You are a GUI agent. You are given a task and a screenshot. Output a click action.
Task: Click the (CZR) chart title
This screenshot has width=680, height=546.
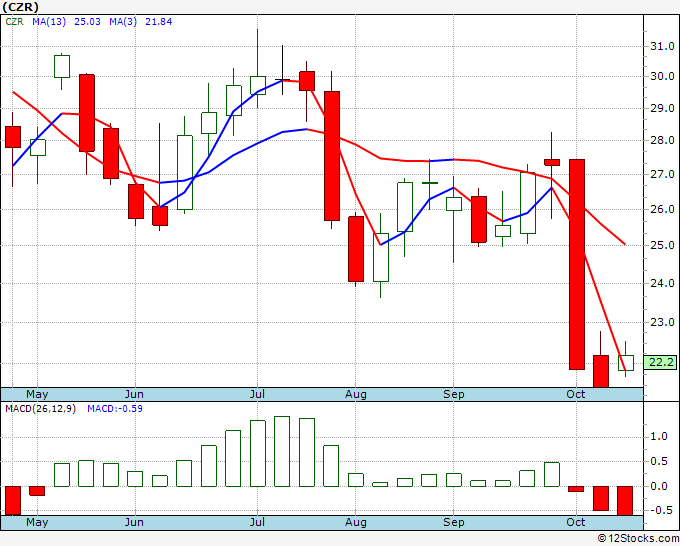pos(20,7)
